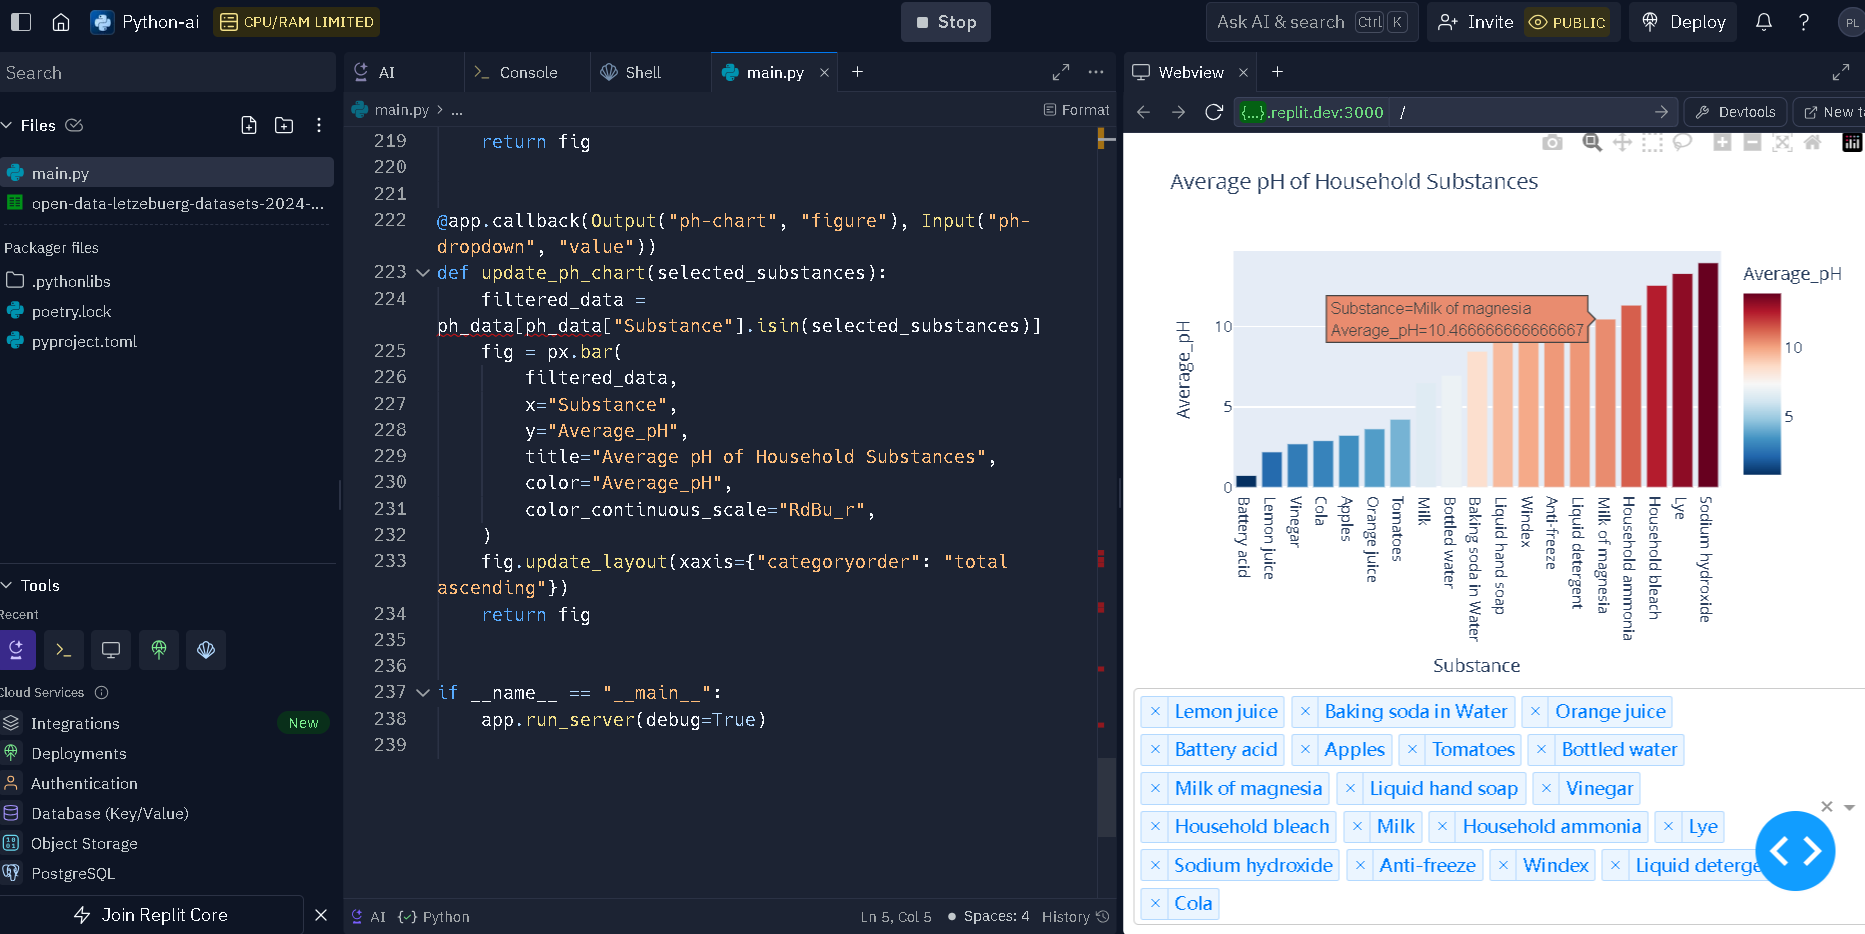This screenshot has height=934, width=1865.
Task: Remove Orange juice tag
Action: (1535, 712)
